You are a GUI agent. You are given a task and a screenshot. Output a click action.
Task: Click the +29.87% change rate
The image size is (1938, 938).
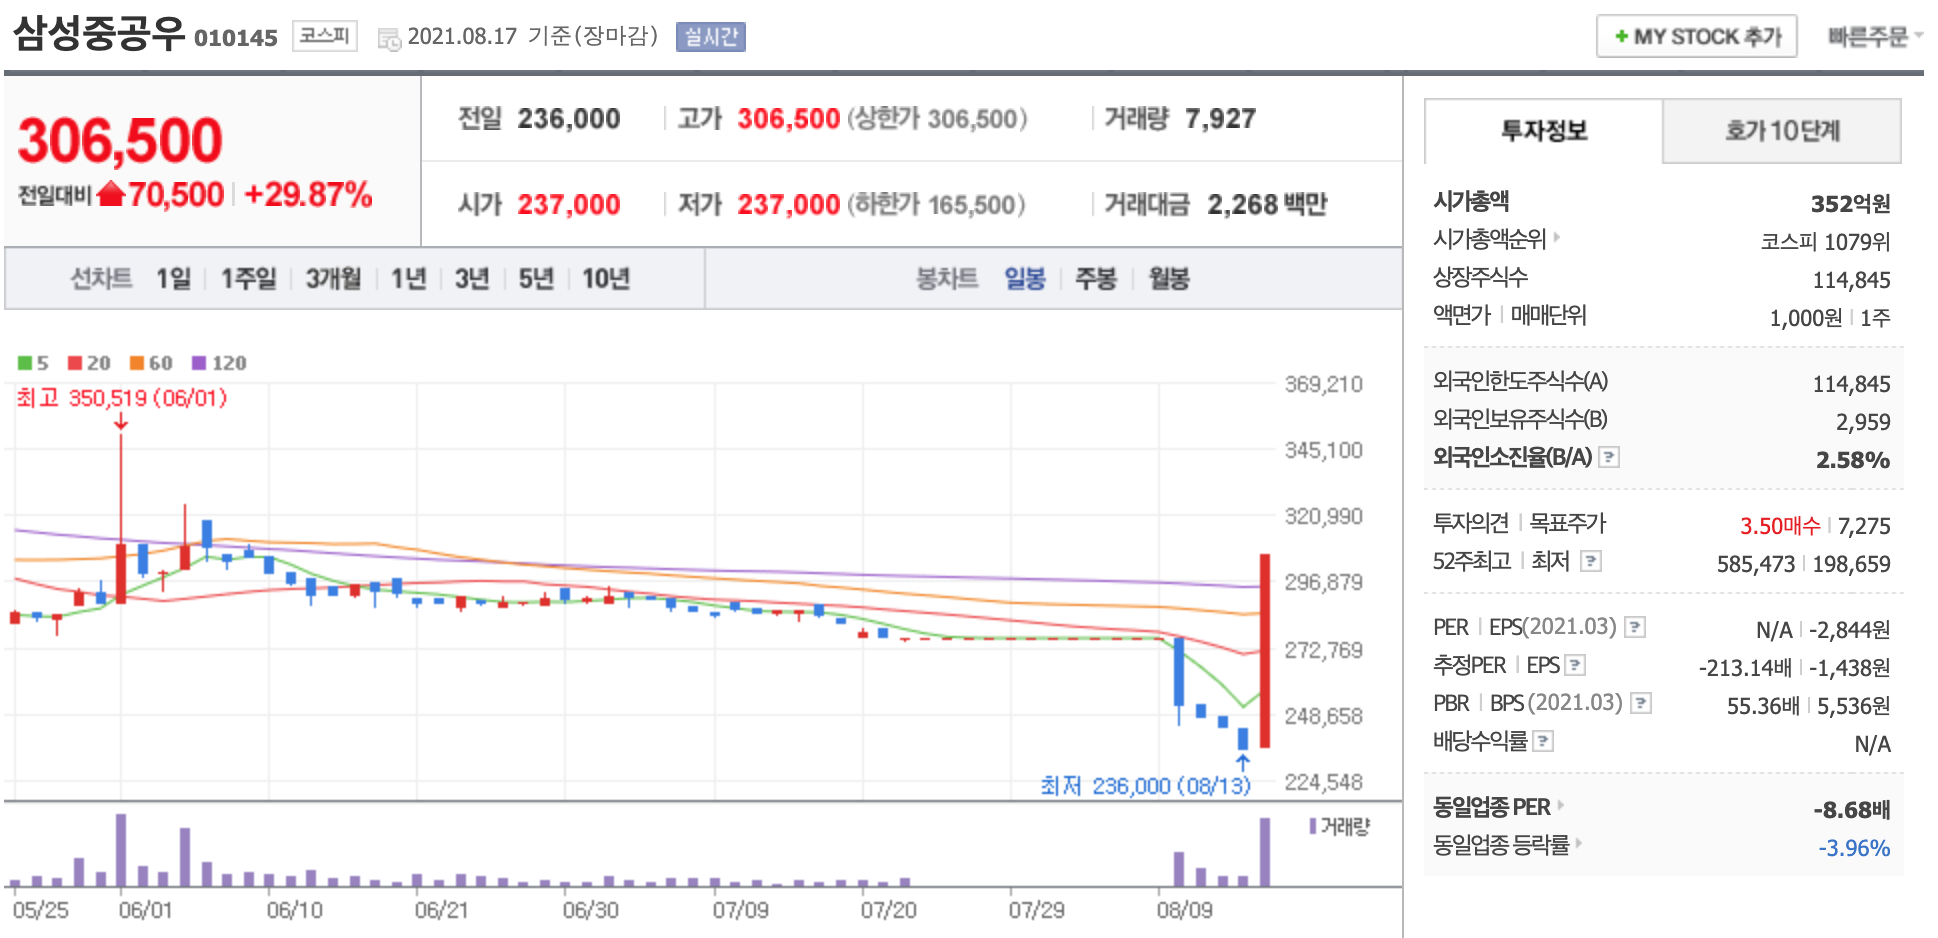click(308, 194)
